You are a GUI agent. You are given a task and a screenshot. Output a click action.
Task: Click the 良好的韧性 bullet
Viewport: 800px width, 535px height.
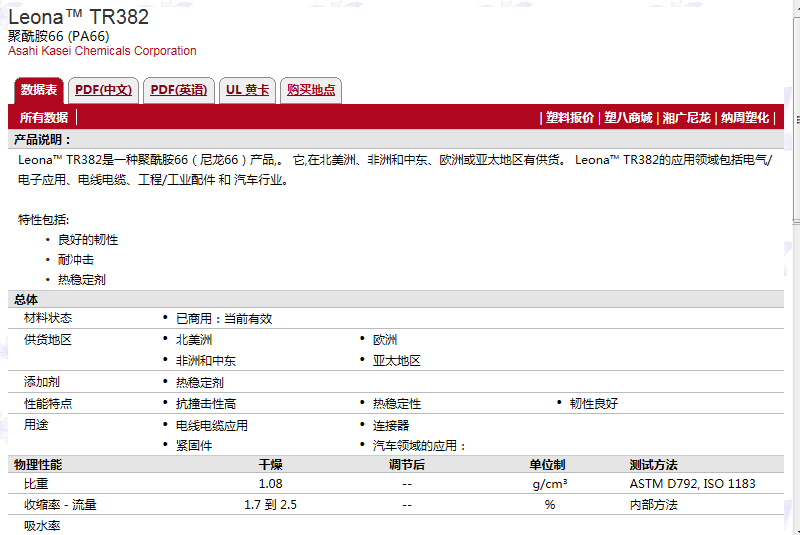pyautogui.click(x=88, y=240)
